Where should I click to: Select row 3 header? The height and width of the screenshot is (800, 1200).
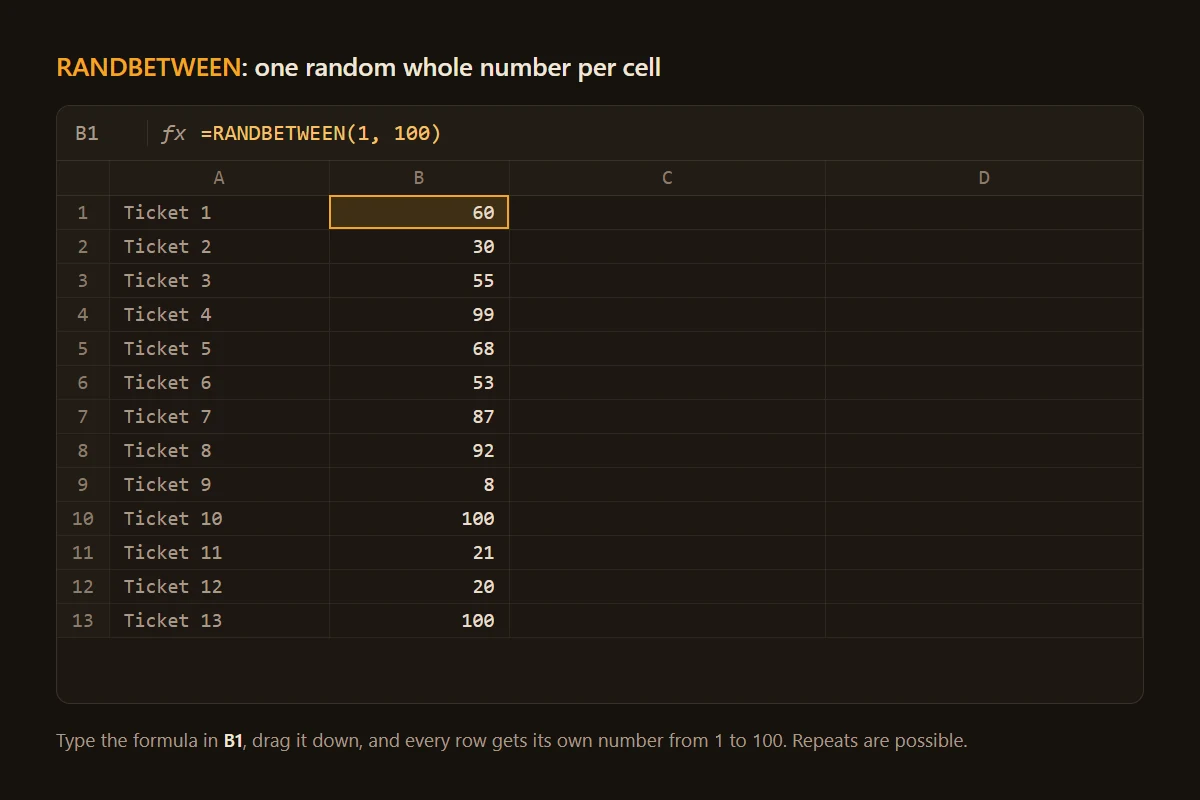pos(83,280)
